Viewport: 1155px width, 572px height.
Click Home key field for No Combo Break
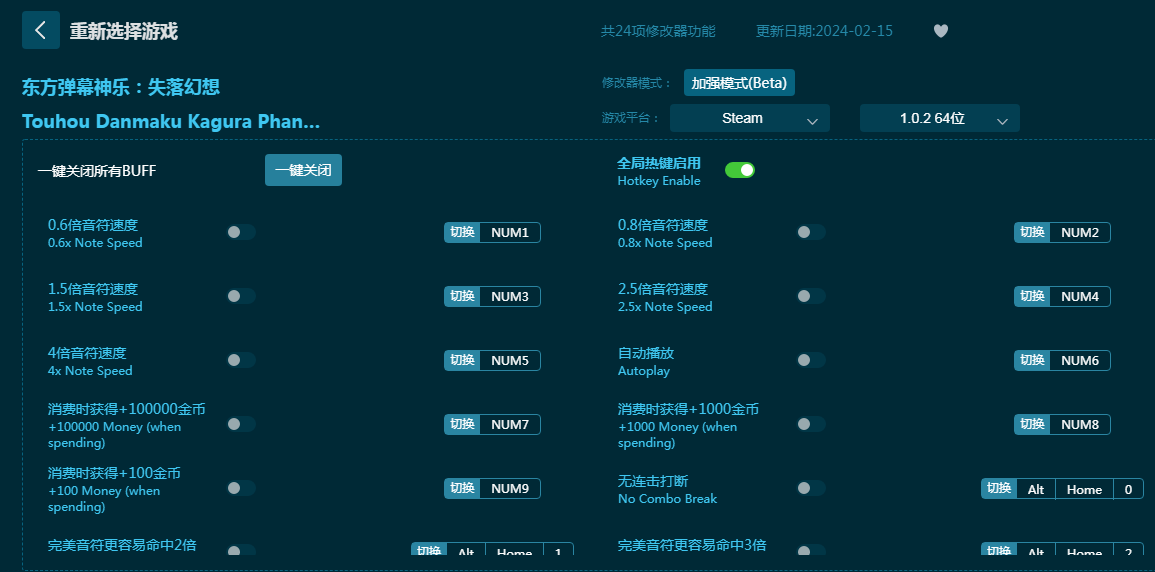[x=1084, y=489]
